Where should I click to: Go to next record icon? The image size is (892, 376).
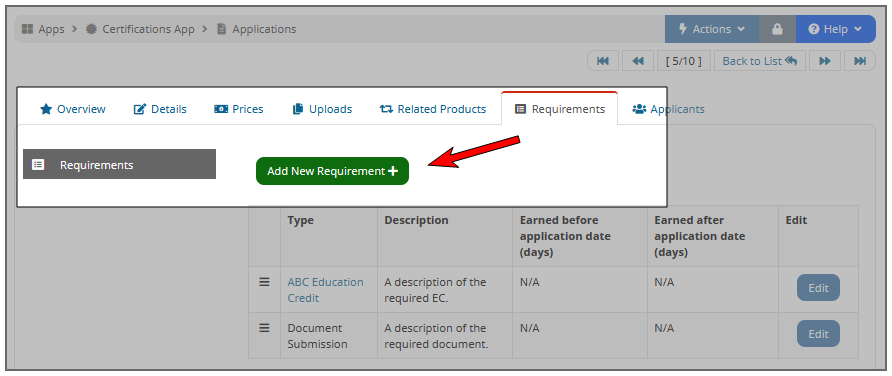click(x=825, y=61)
